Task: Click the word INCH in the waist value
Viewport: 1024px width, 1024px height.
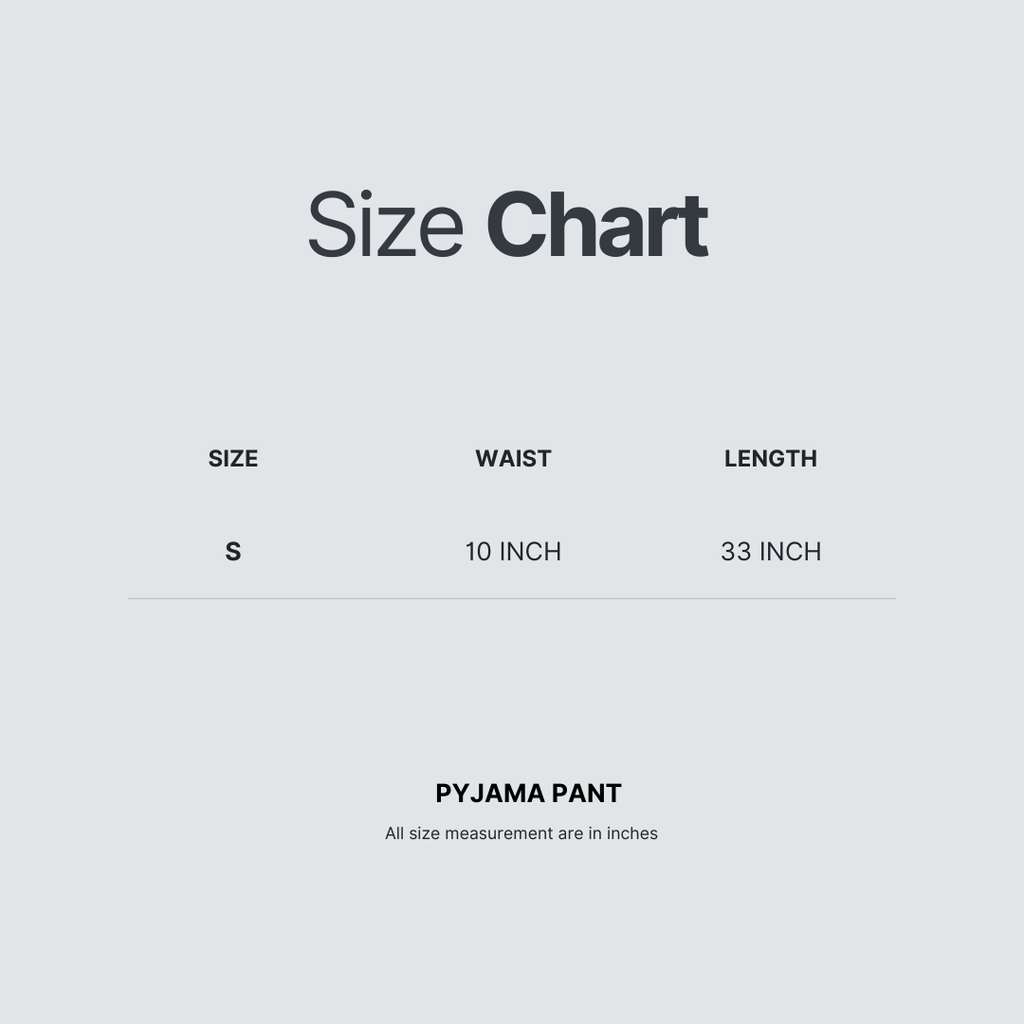Action: 530,552
